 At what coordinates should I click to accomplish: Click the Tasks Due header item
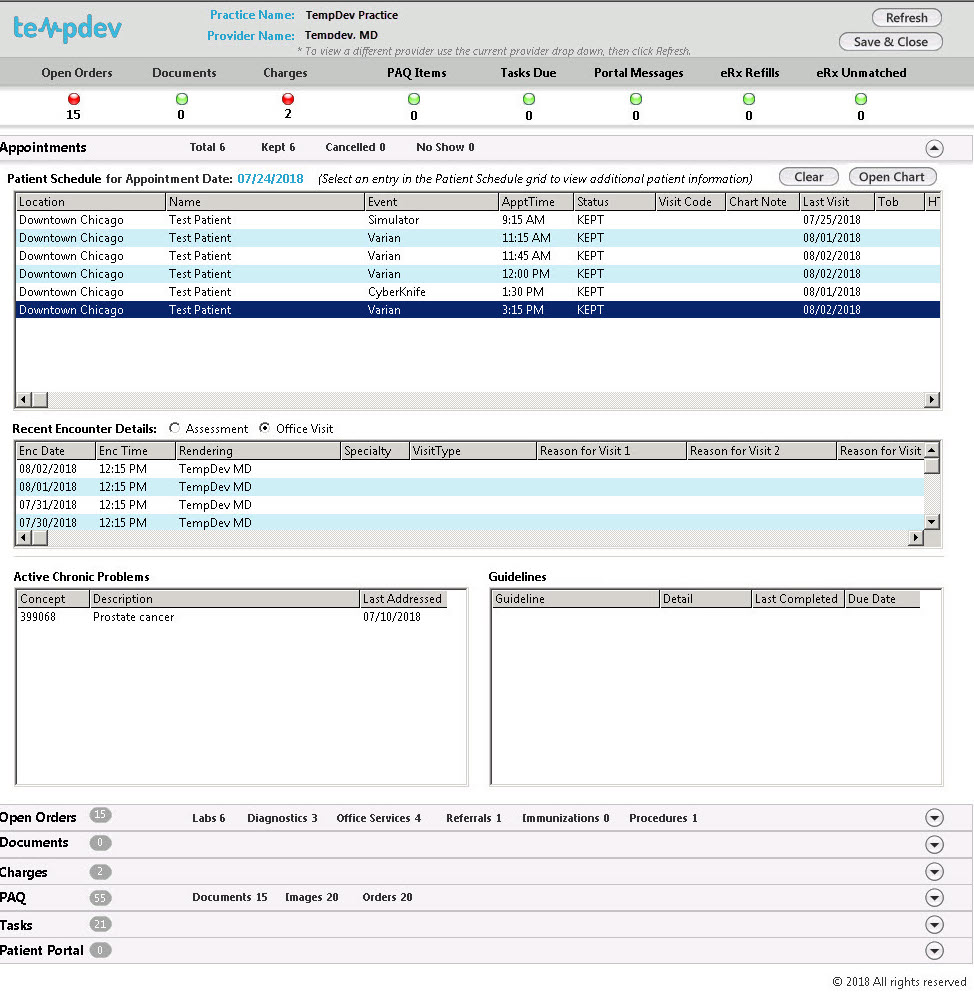529,72
